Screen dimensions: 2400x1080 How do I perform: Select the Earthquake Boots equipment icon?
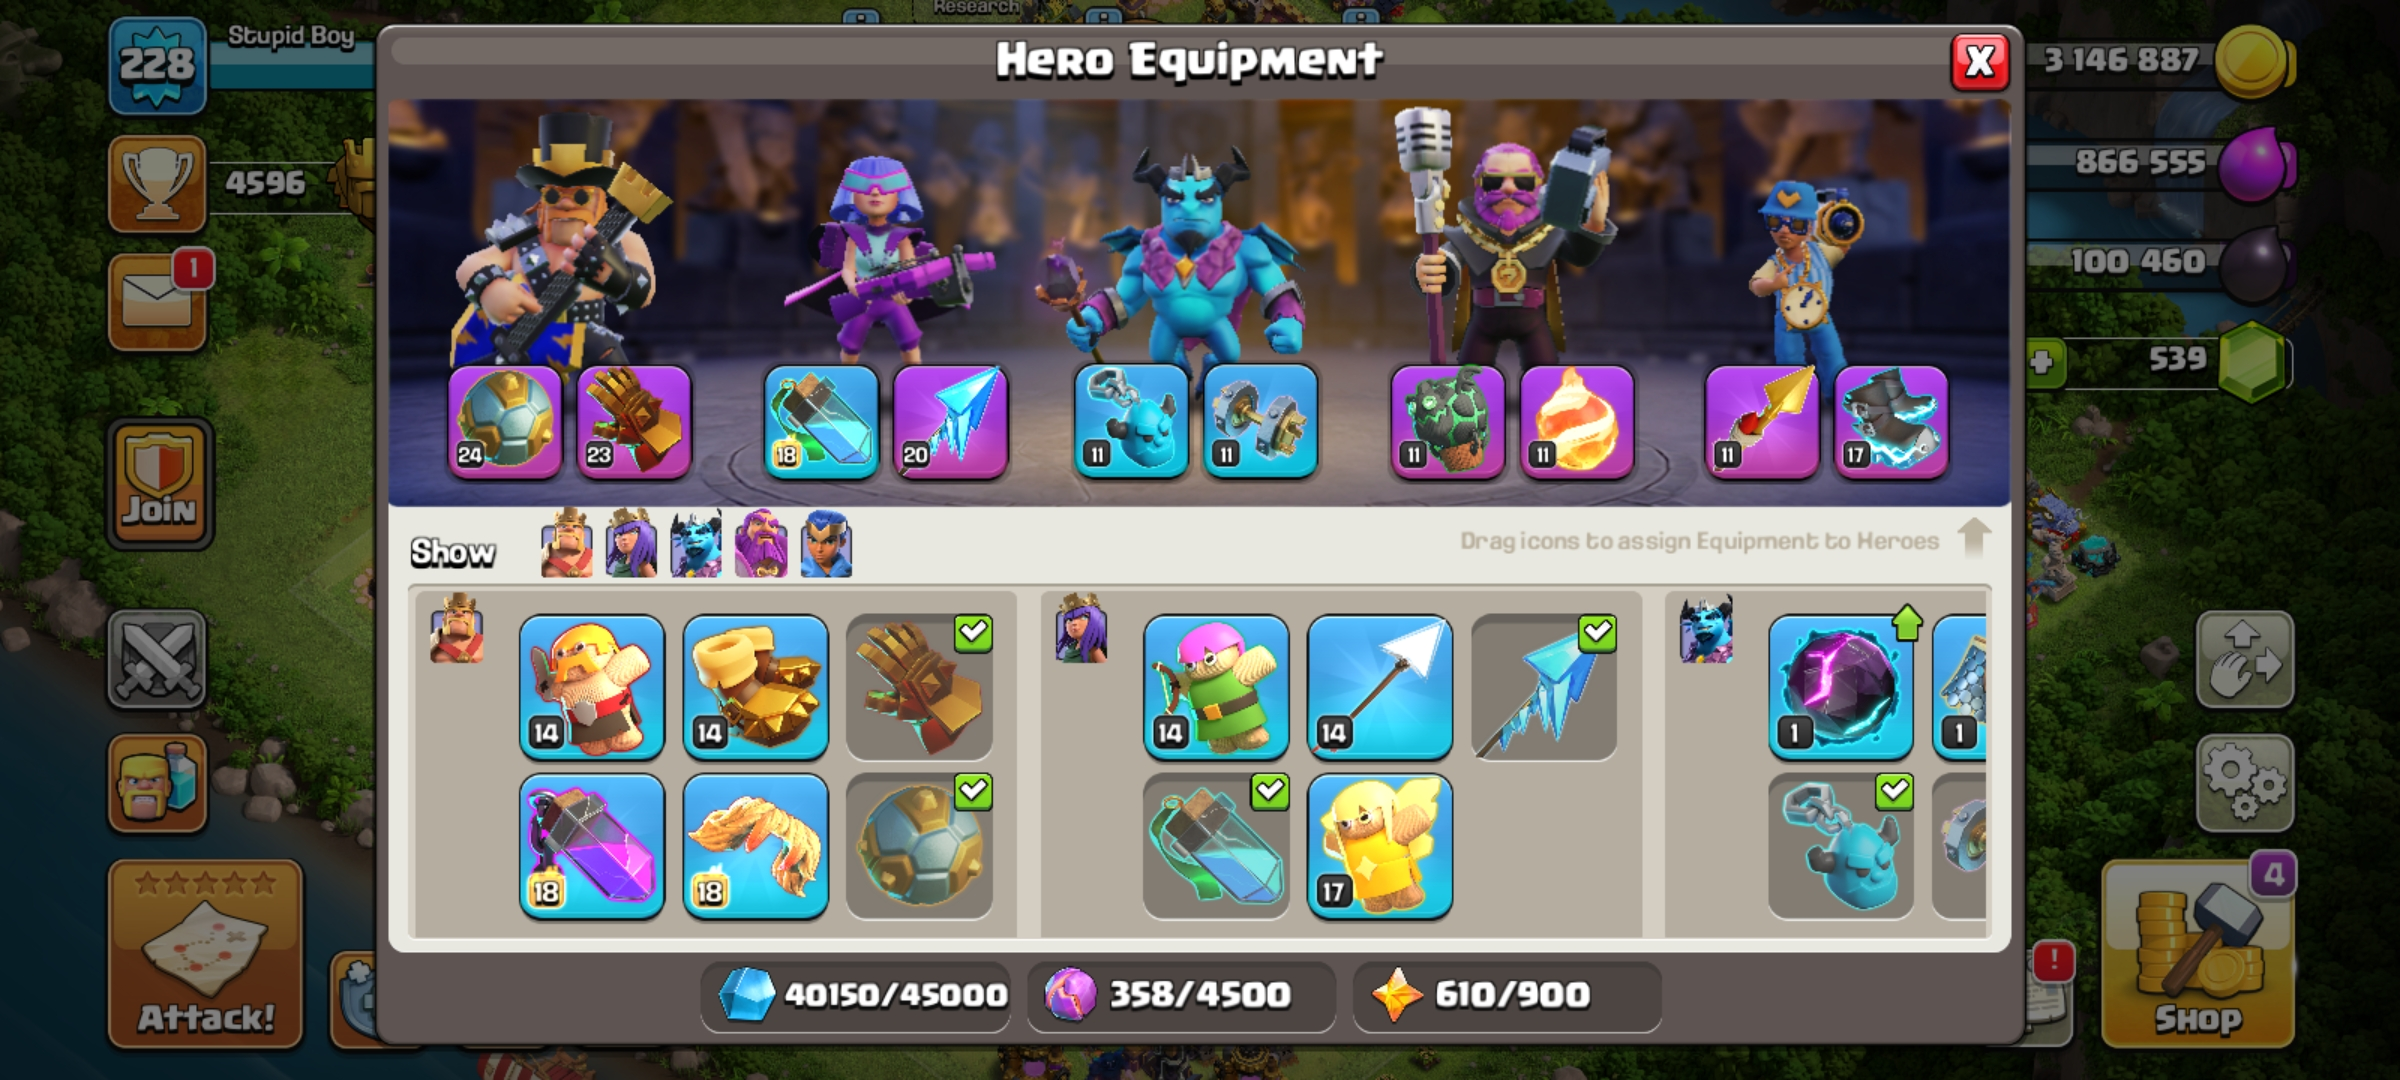[x=756, y=687]
